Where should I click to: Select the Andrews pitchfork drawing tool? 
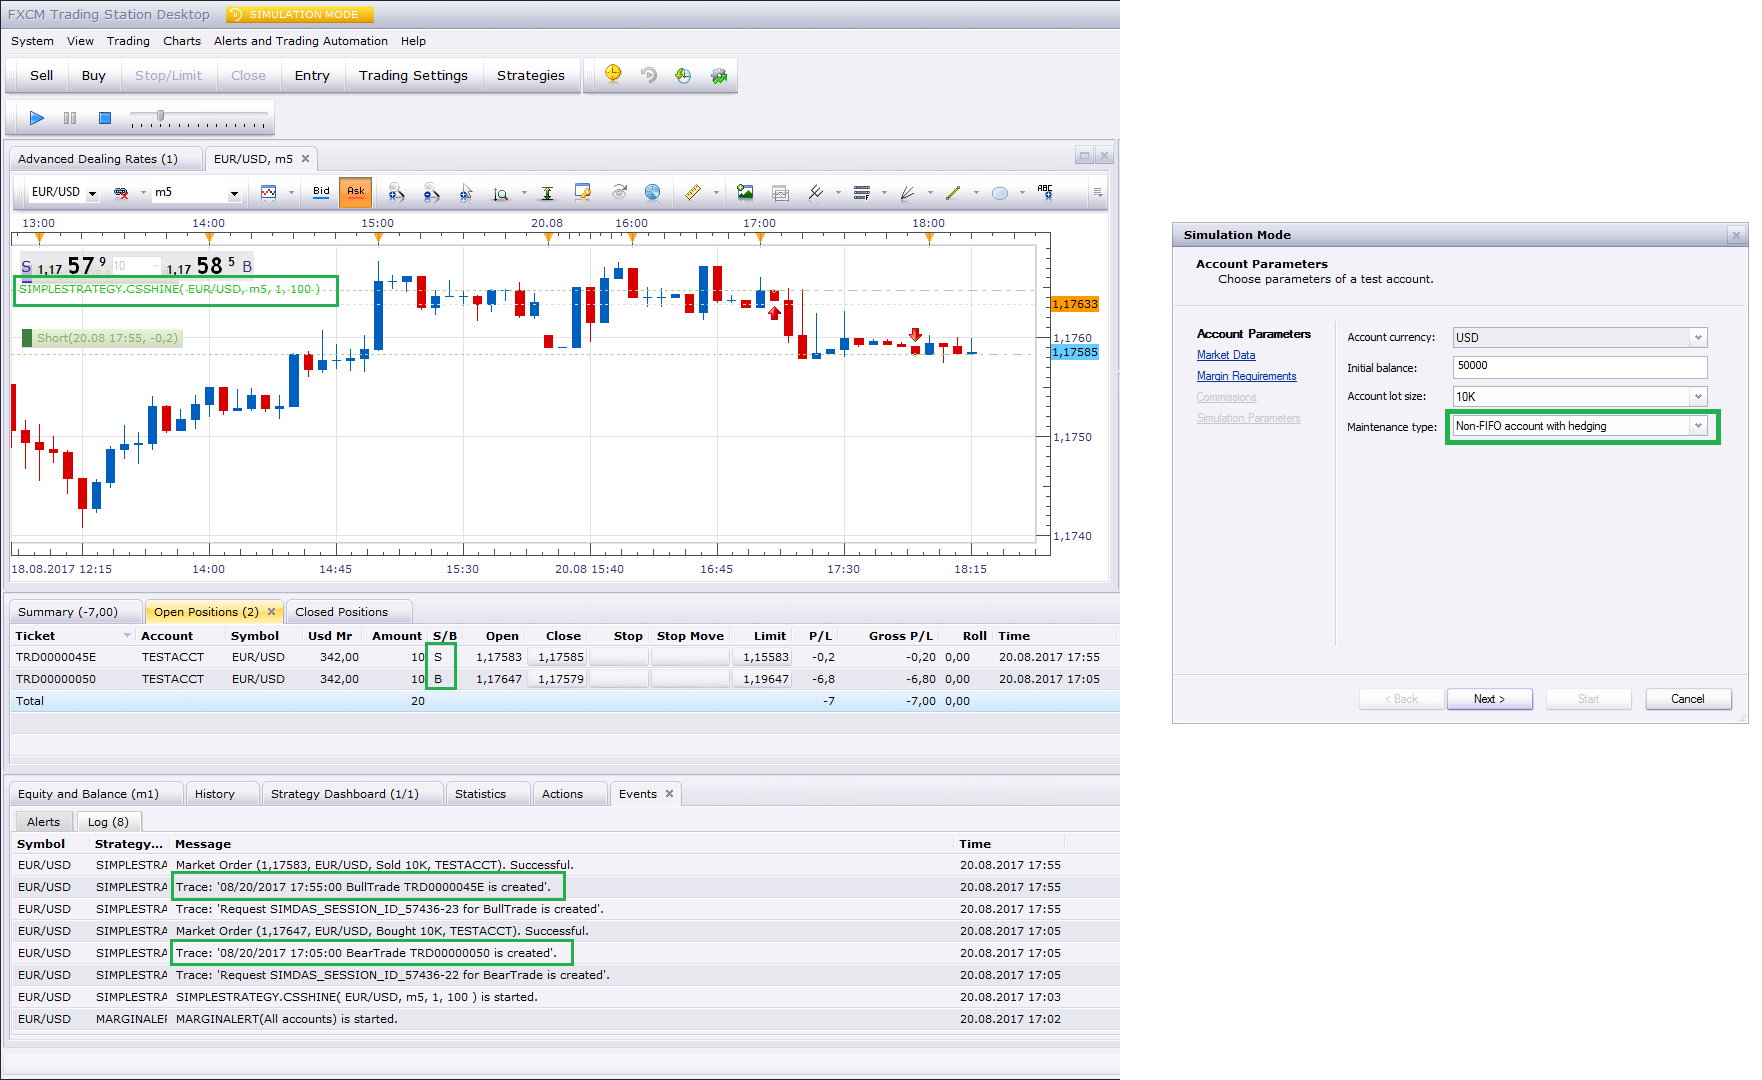tap(816, 192)
